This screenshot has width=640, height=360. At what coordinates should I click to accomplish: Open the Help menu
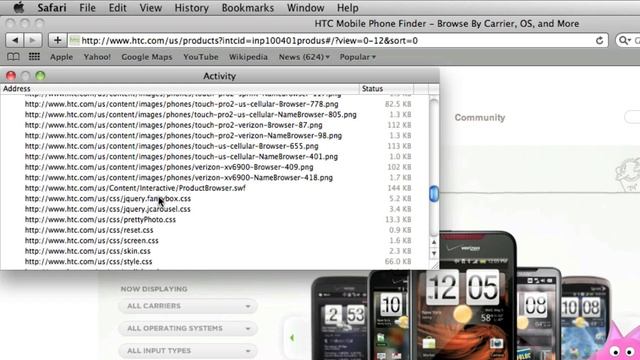tap(347, 8)
